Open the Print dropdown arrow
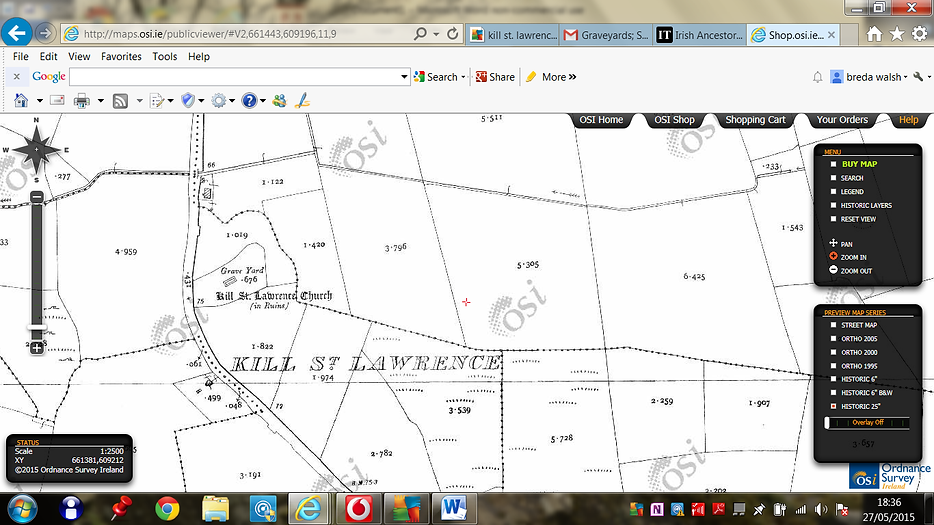Screen dimensions: 934x525 [x=100, y=101]
